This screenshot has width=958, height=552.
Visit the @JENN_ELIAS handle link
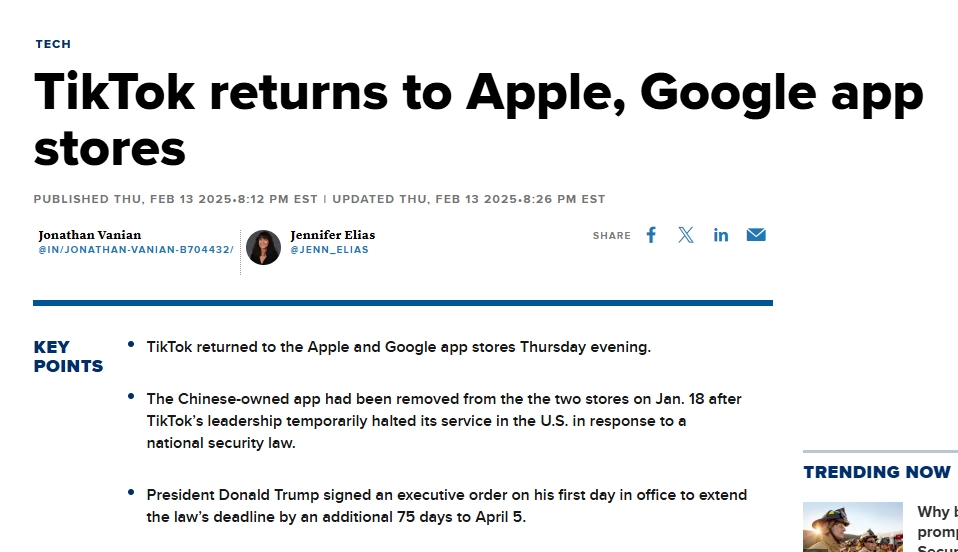point(329,250)
